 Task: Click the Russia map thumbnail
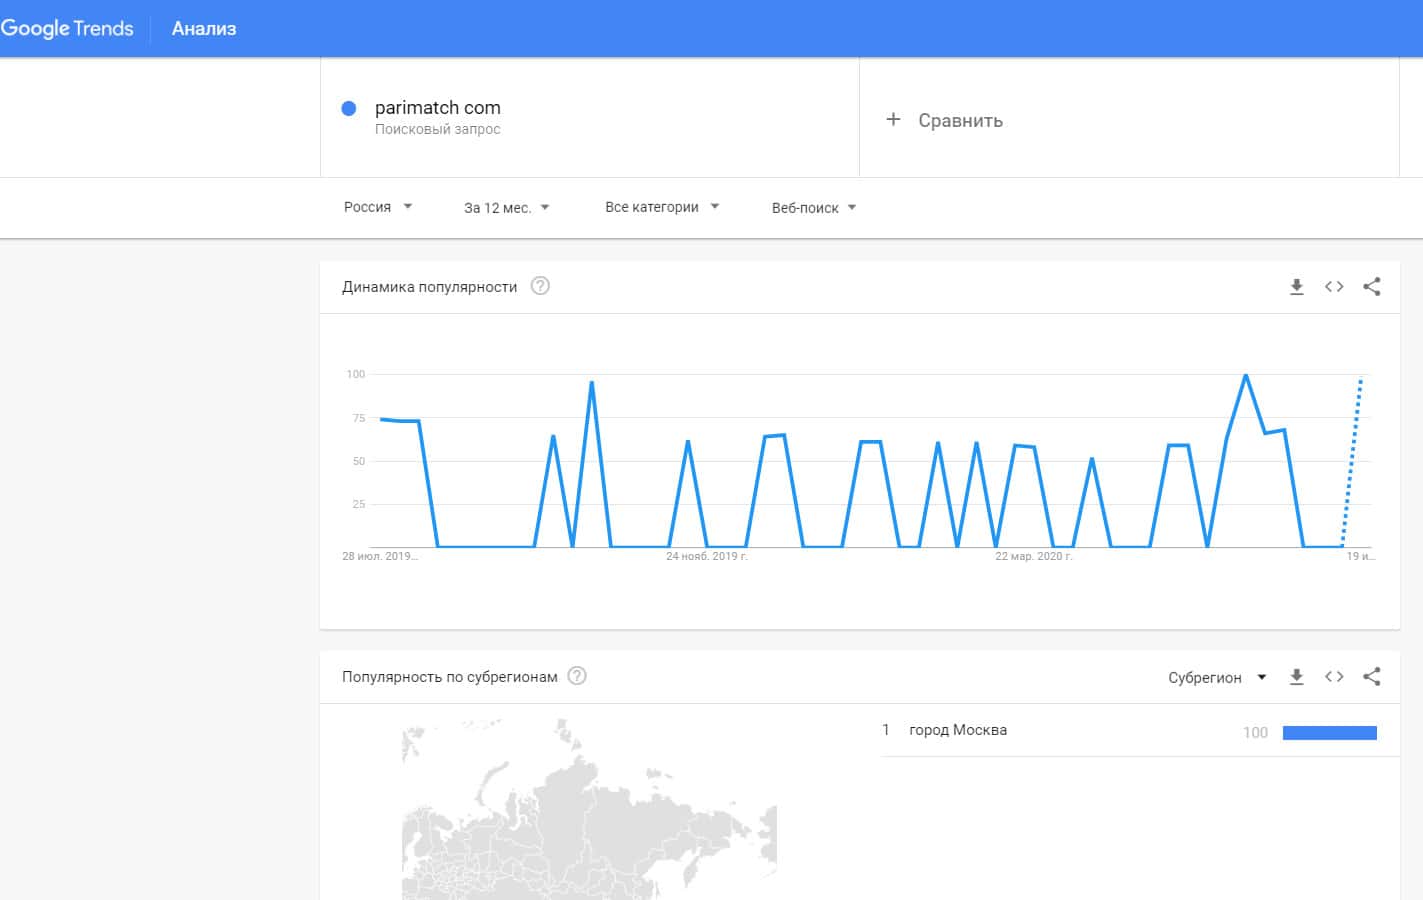[x=588, y=810]
